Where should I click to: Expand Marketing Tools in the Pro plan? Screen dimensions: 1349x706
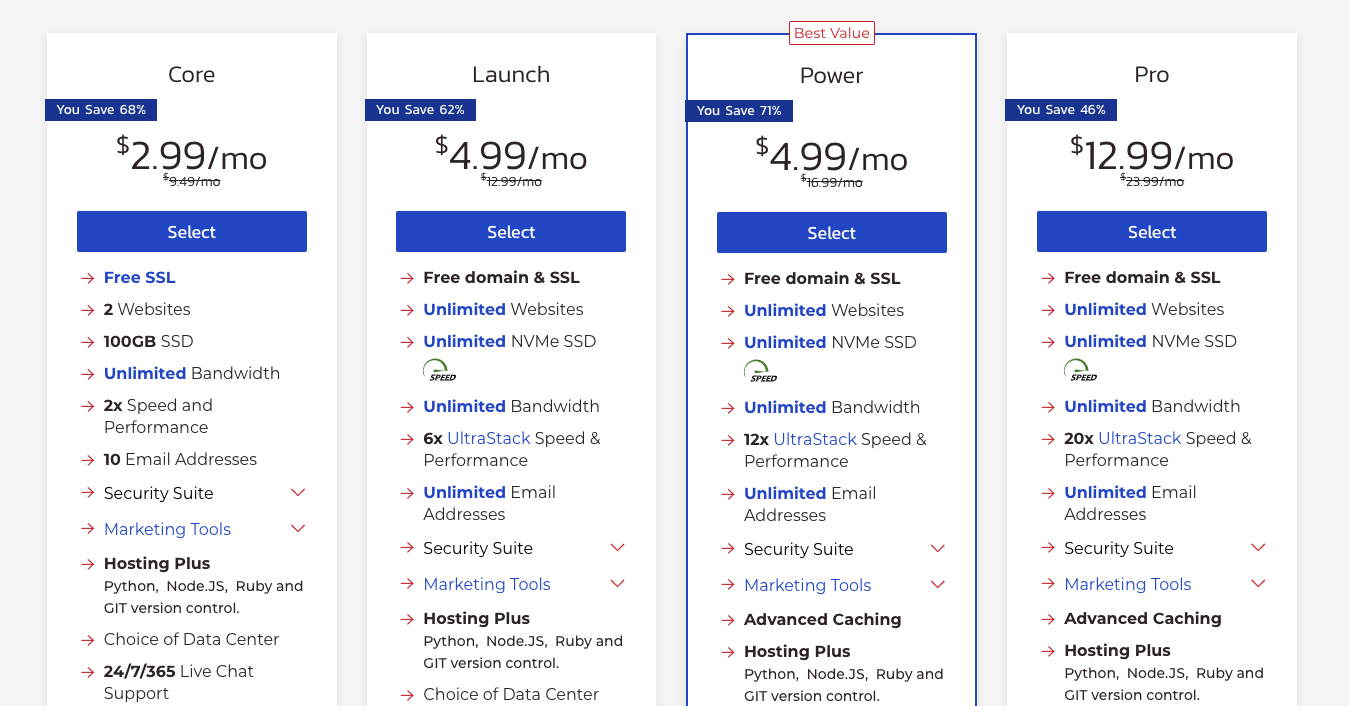(1258, 583)
